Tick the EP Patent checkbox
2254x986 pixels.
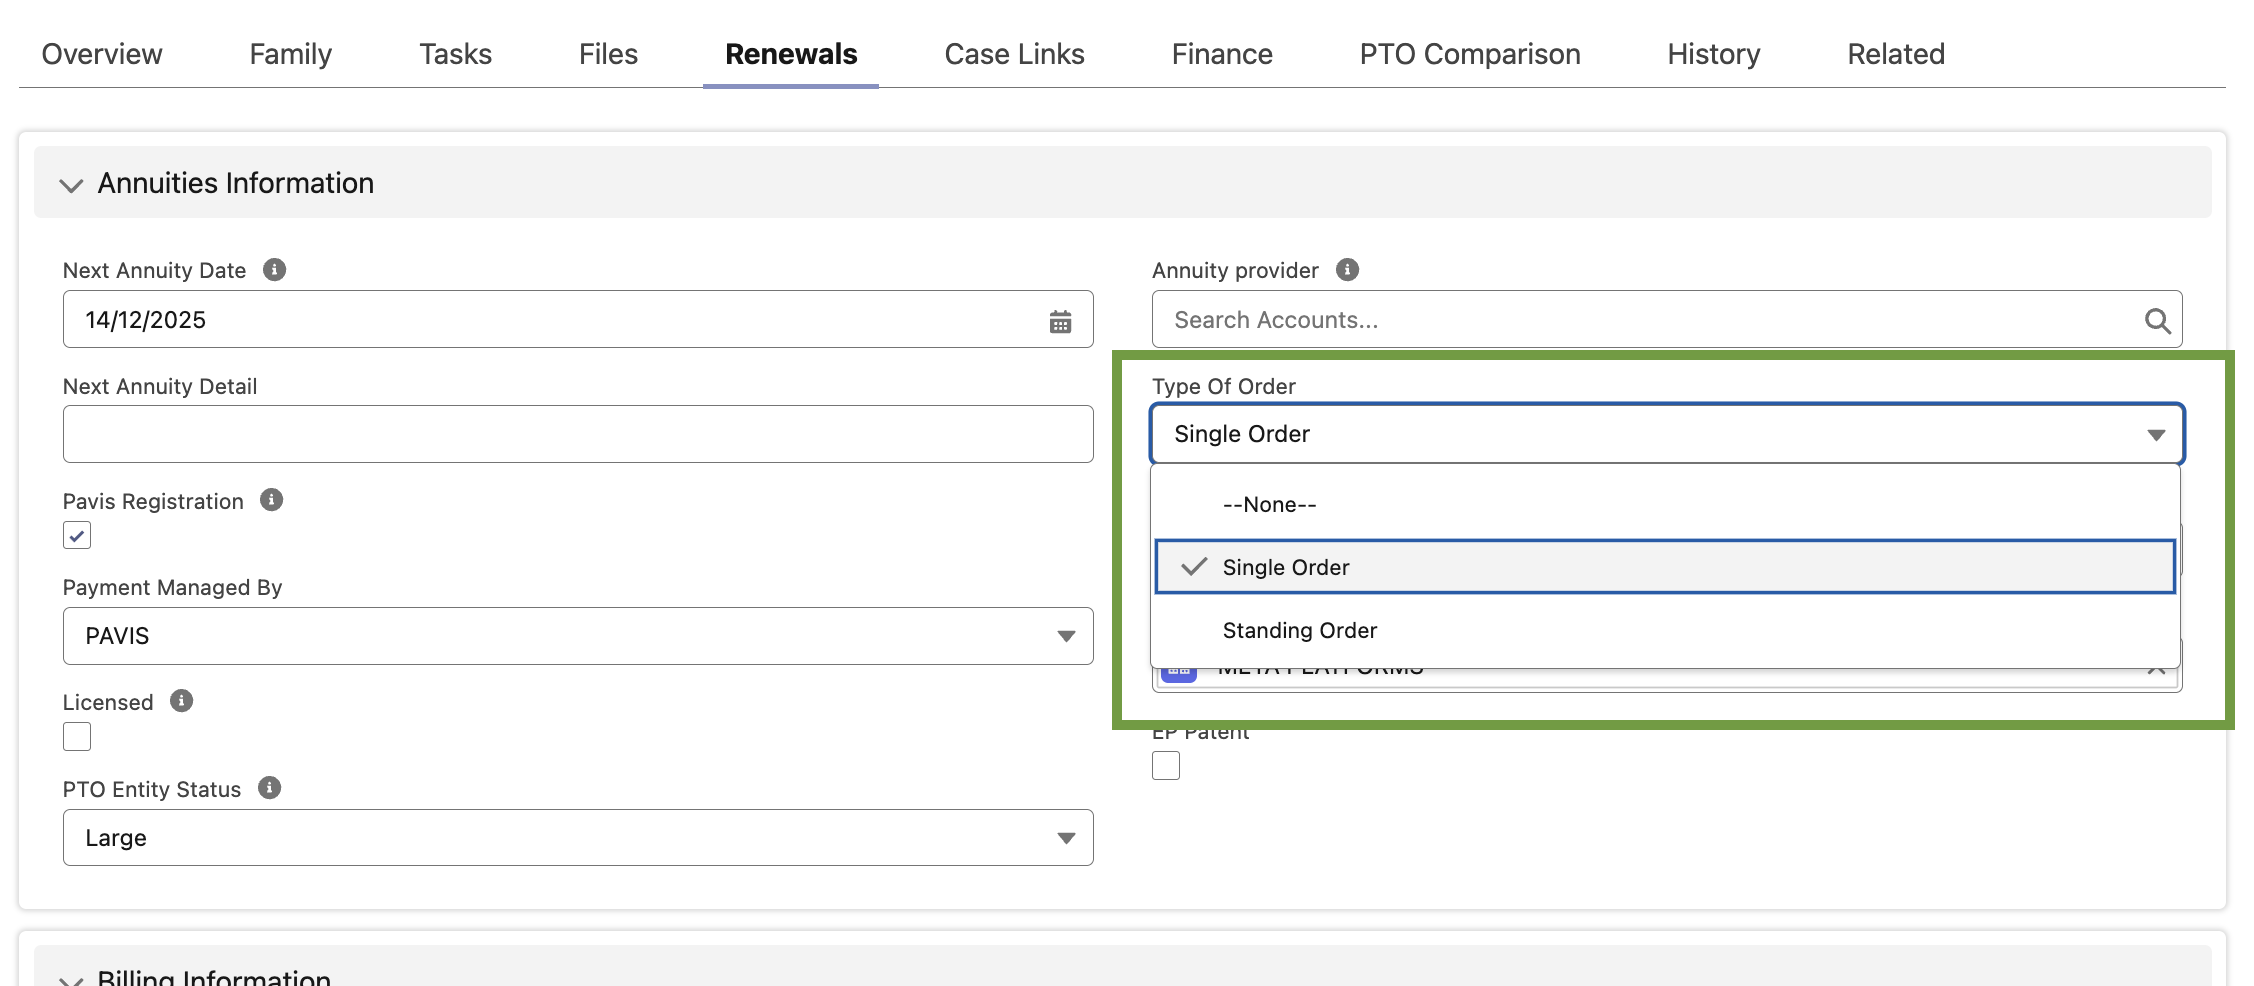(1166, 766)
